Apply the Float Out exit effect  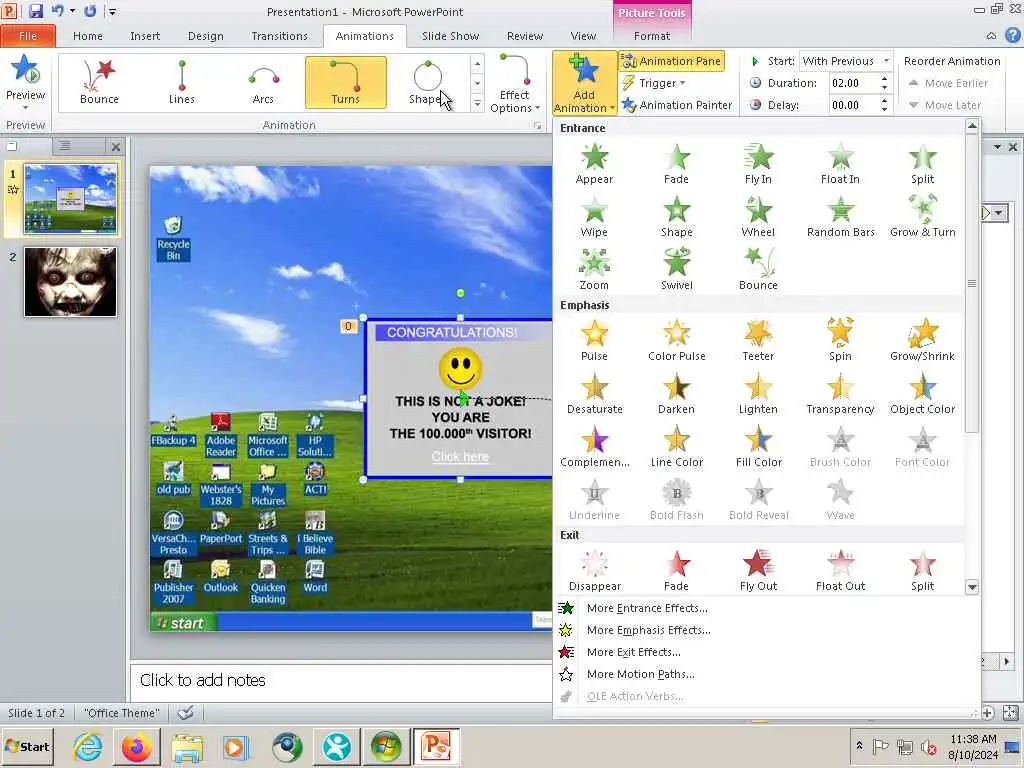coord(840,571)
